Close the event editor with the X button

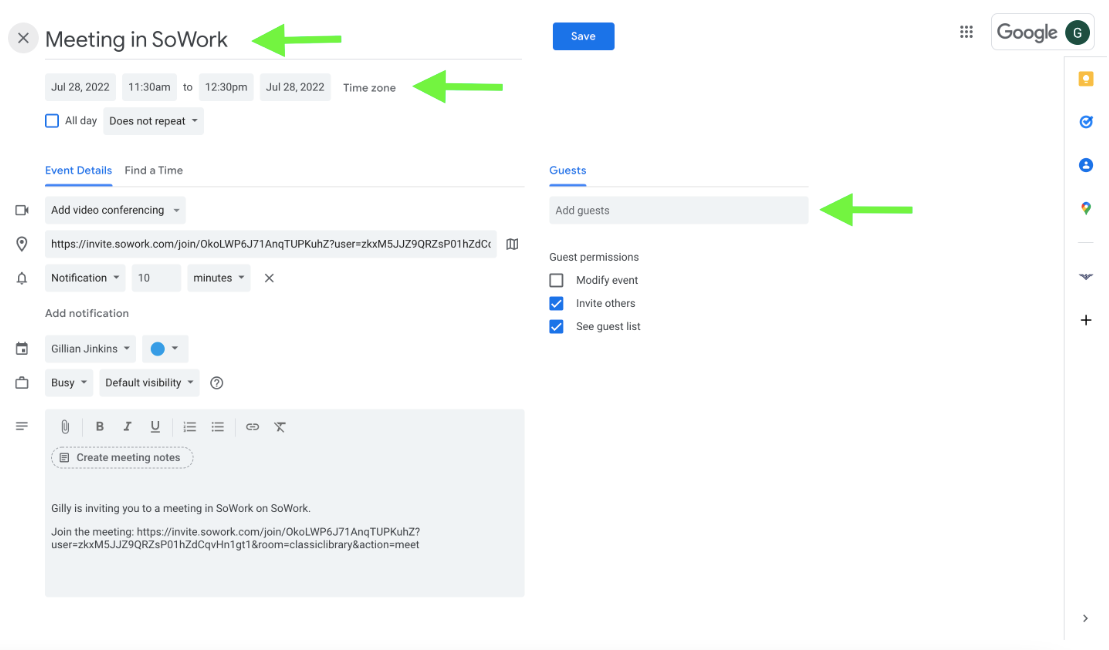coord(23,38)
